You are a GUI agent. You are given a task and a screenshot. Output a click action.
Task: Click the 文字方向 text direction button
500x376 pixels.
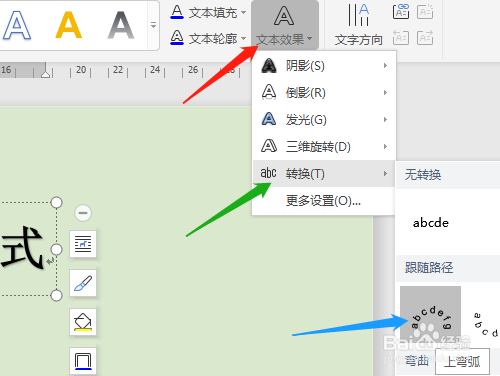359,25
